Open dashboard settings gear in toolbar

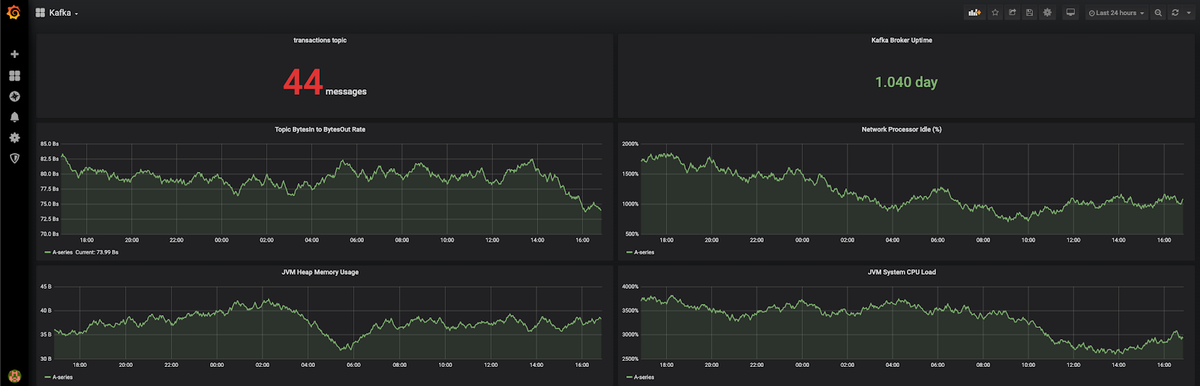pos(1047,13)
